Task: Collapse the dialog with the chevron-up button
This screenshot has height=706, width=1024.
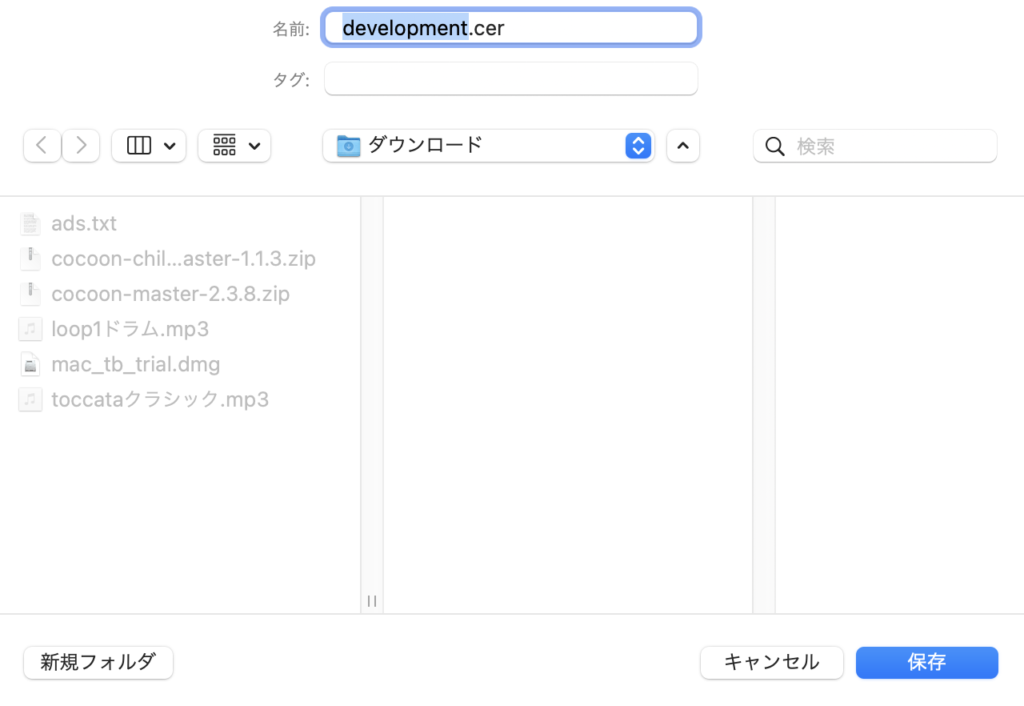Action: click(x=683, y=146)
